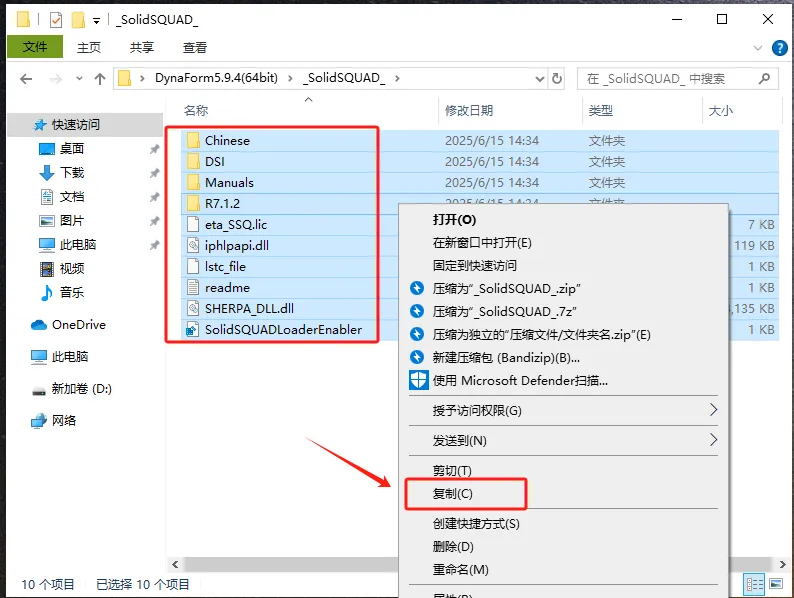
Task: Switch to the large icons view
Action: tap(776, 584)
